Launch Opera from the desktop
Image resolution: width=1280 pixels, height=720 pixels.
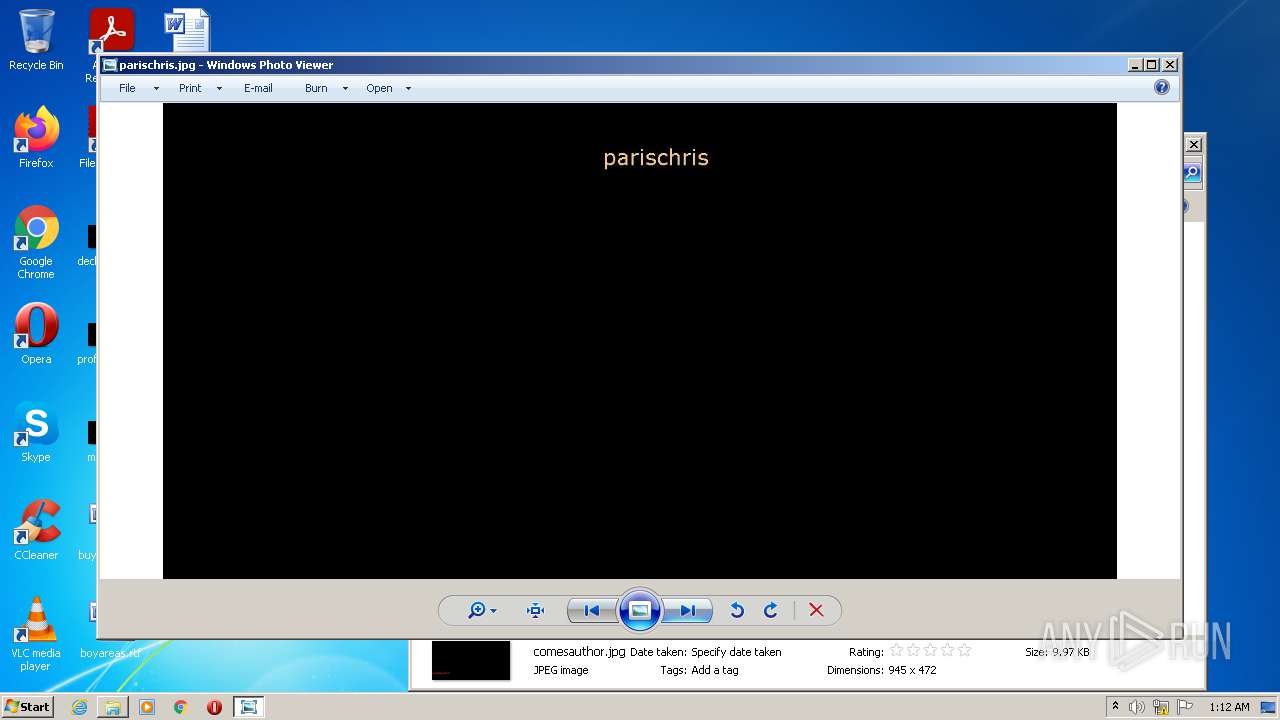(x=36, y=334)
